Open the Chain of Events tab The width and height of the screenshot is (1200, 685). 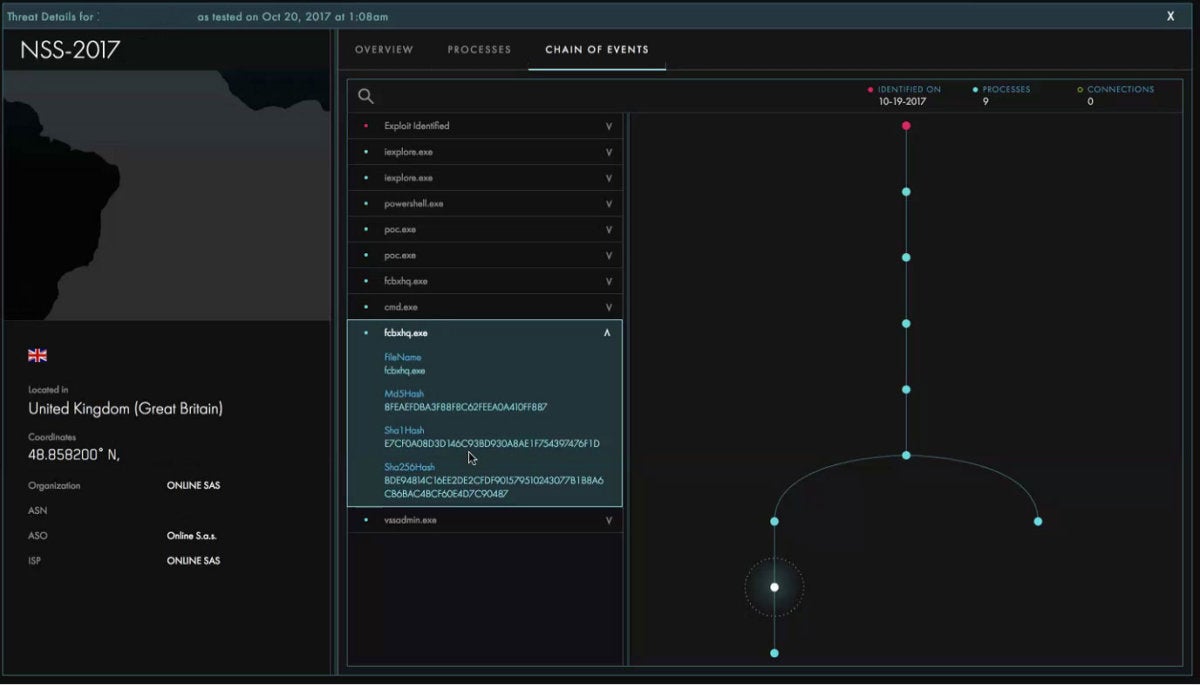point(597,50)
